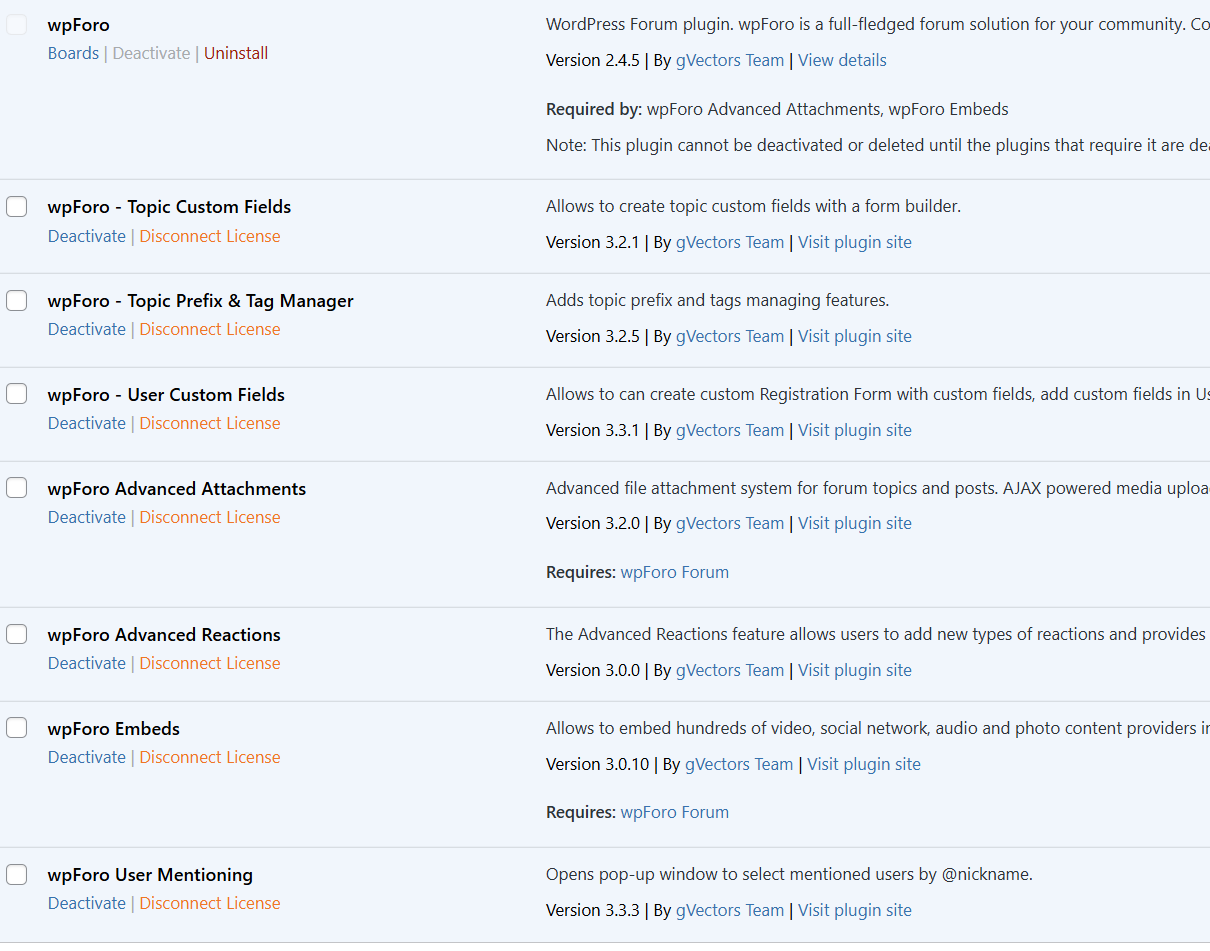This screenshot has height=951, width=1210.
Task: Check the wpForo - User Custom Fields checkbox
Action: (17, 394)
